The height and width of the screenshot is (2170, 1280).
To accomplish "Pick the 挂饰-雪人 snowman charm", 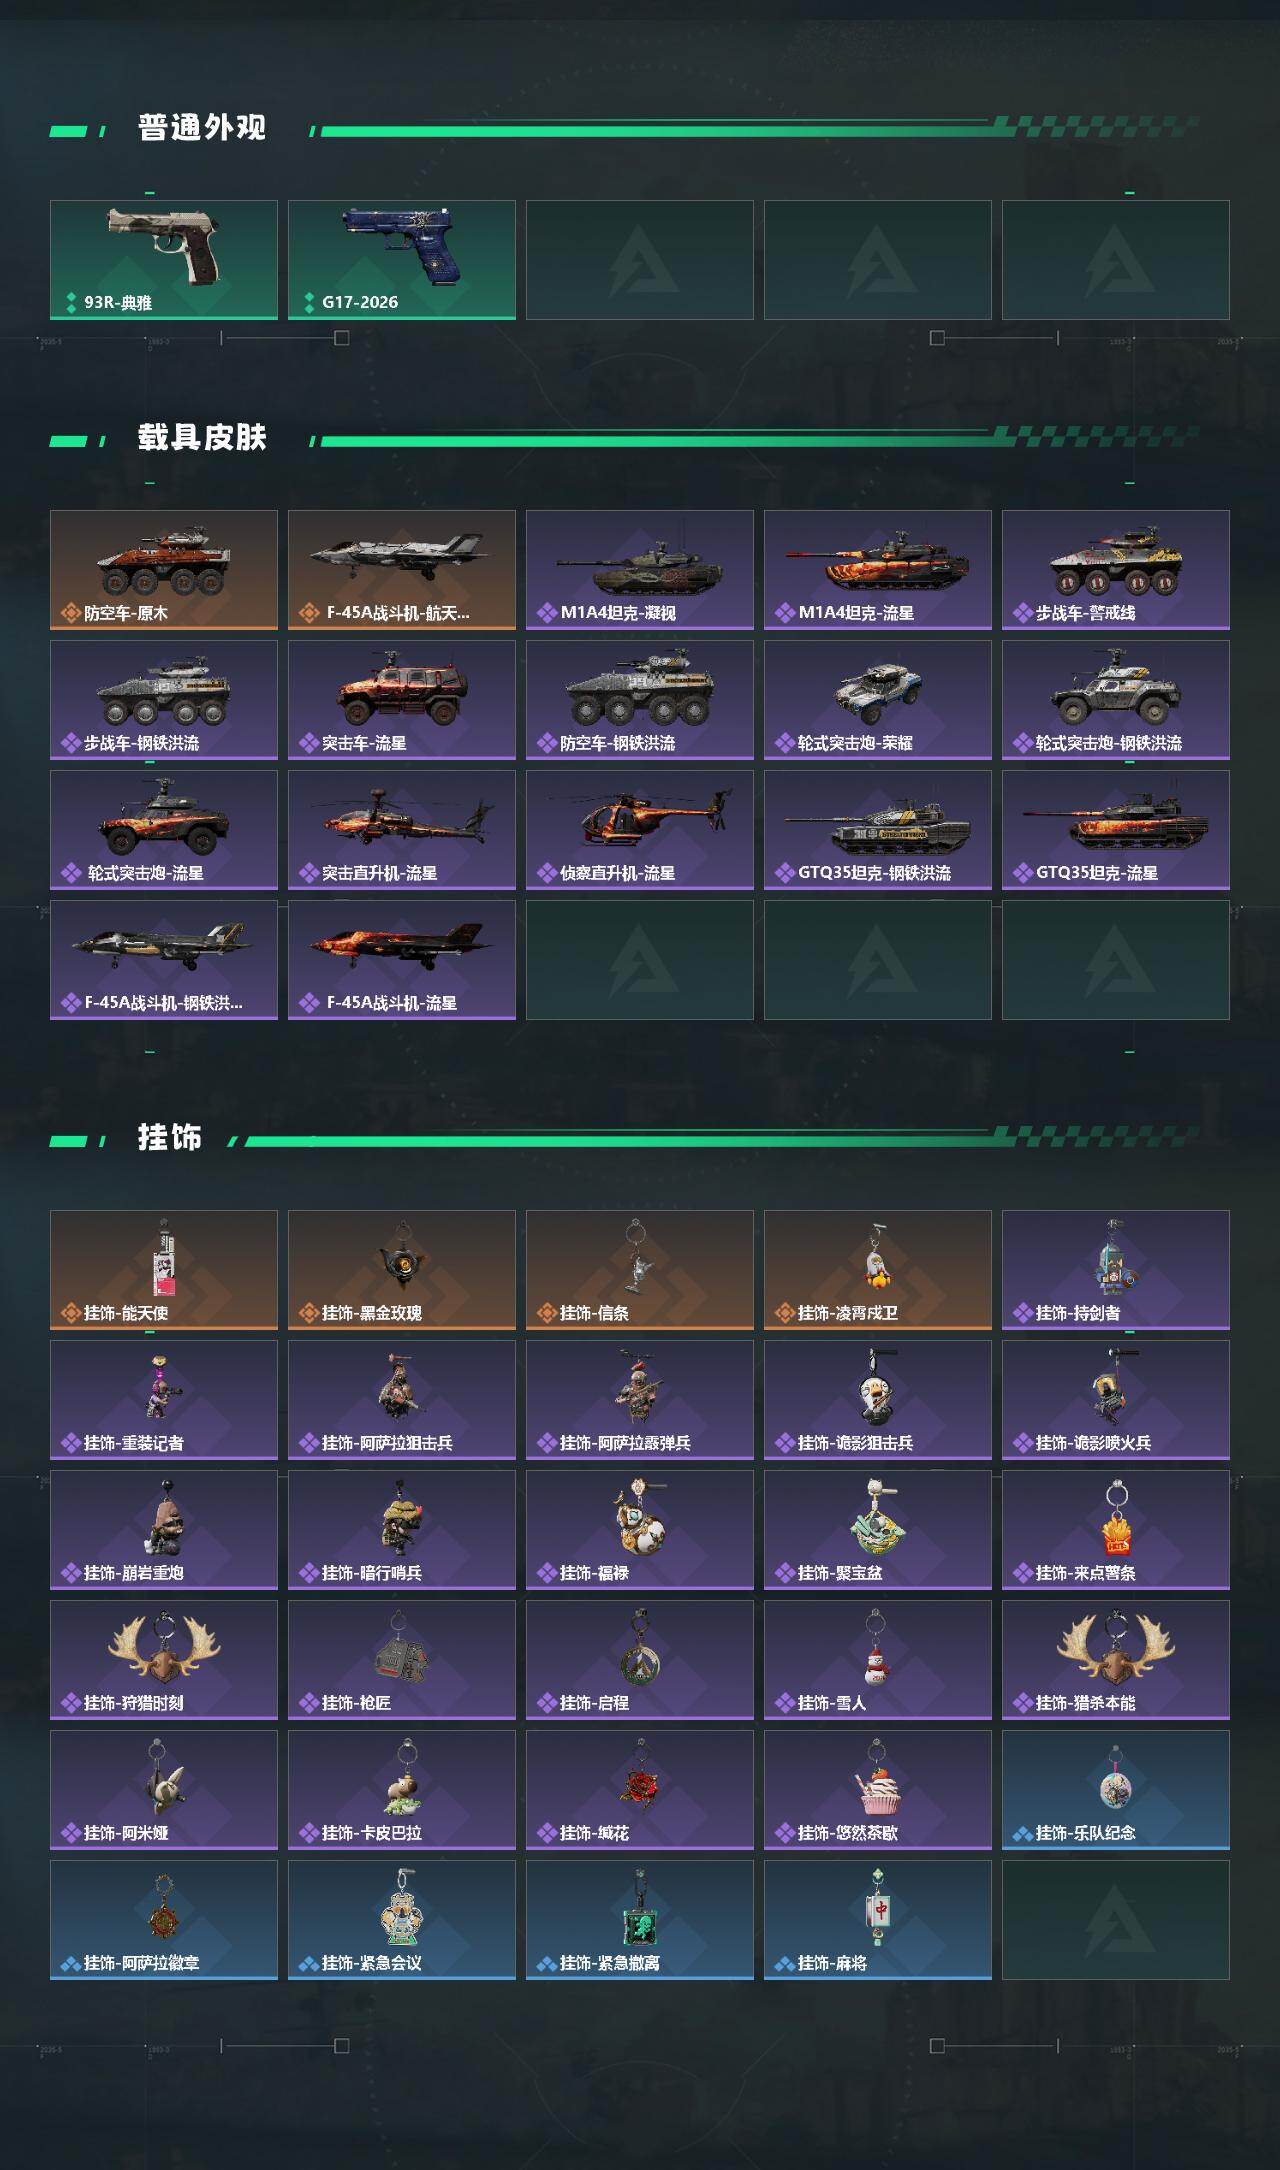I will 878,1660.
